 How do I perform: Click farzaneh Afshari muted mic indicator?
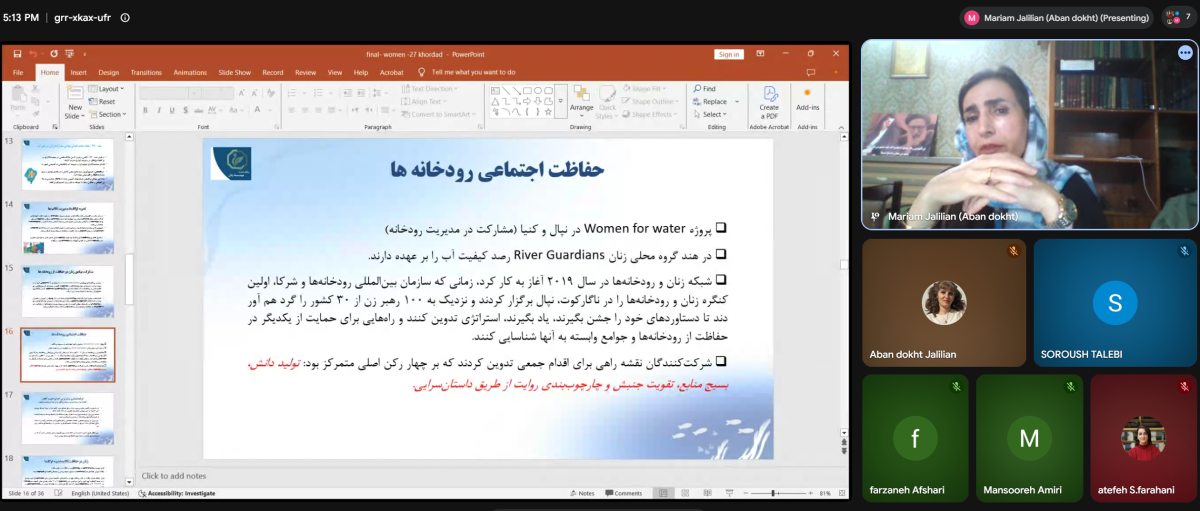[x=956, y=387]
